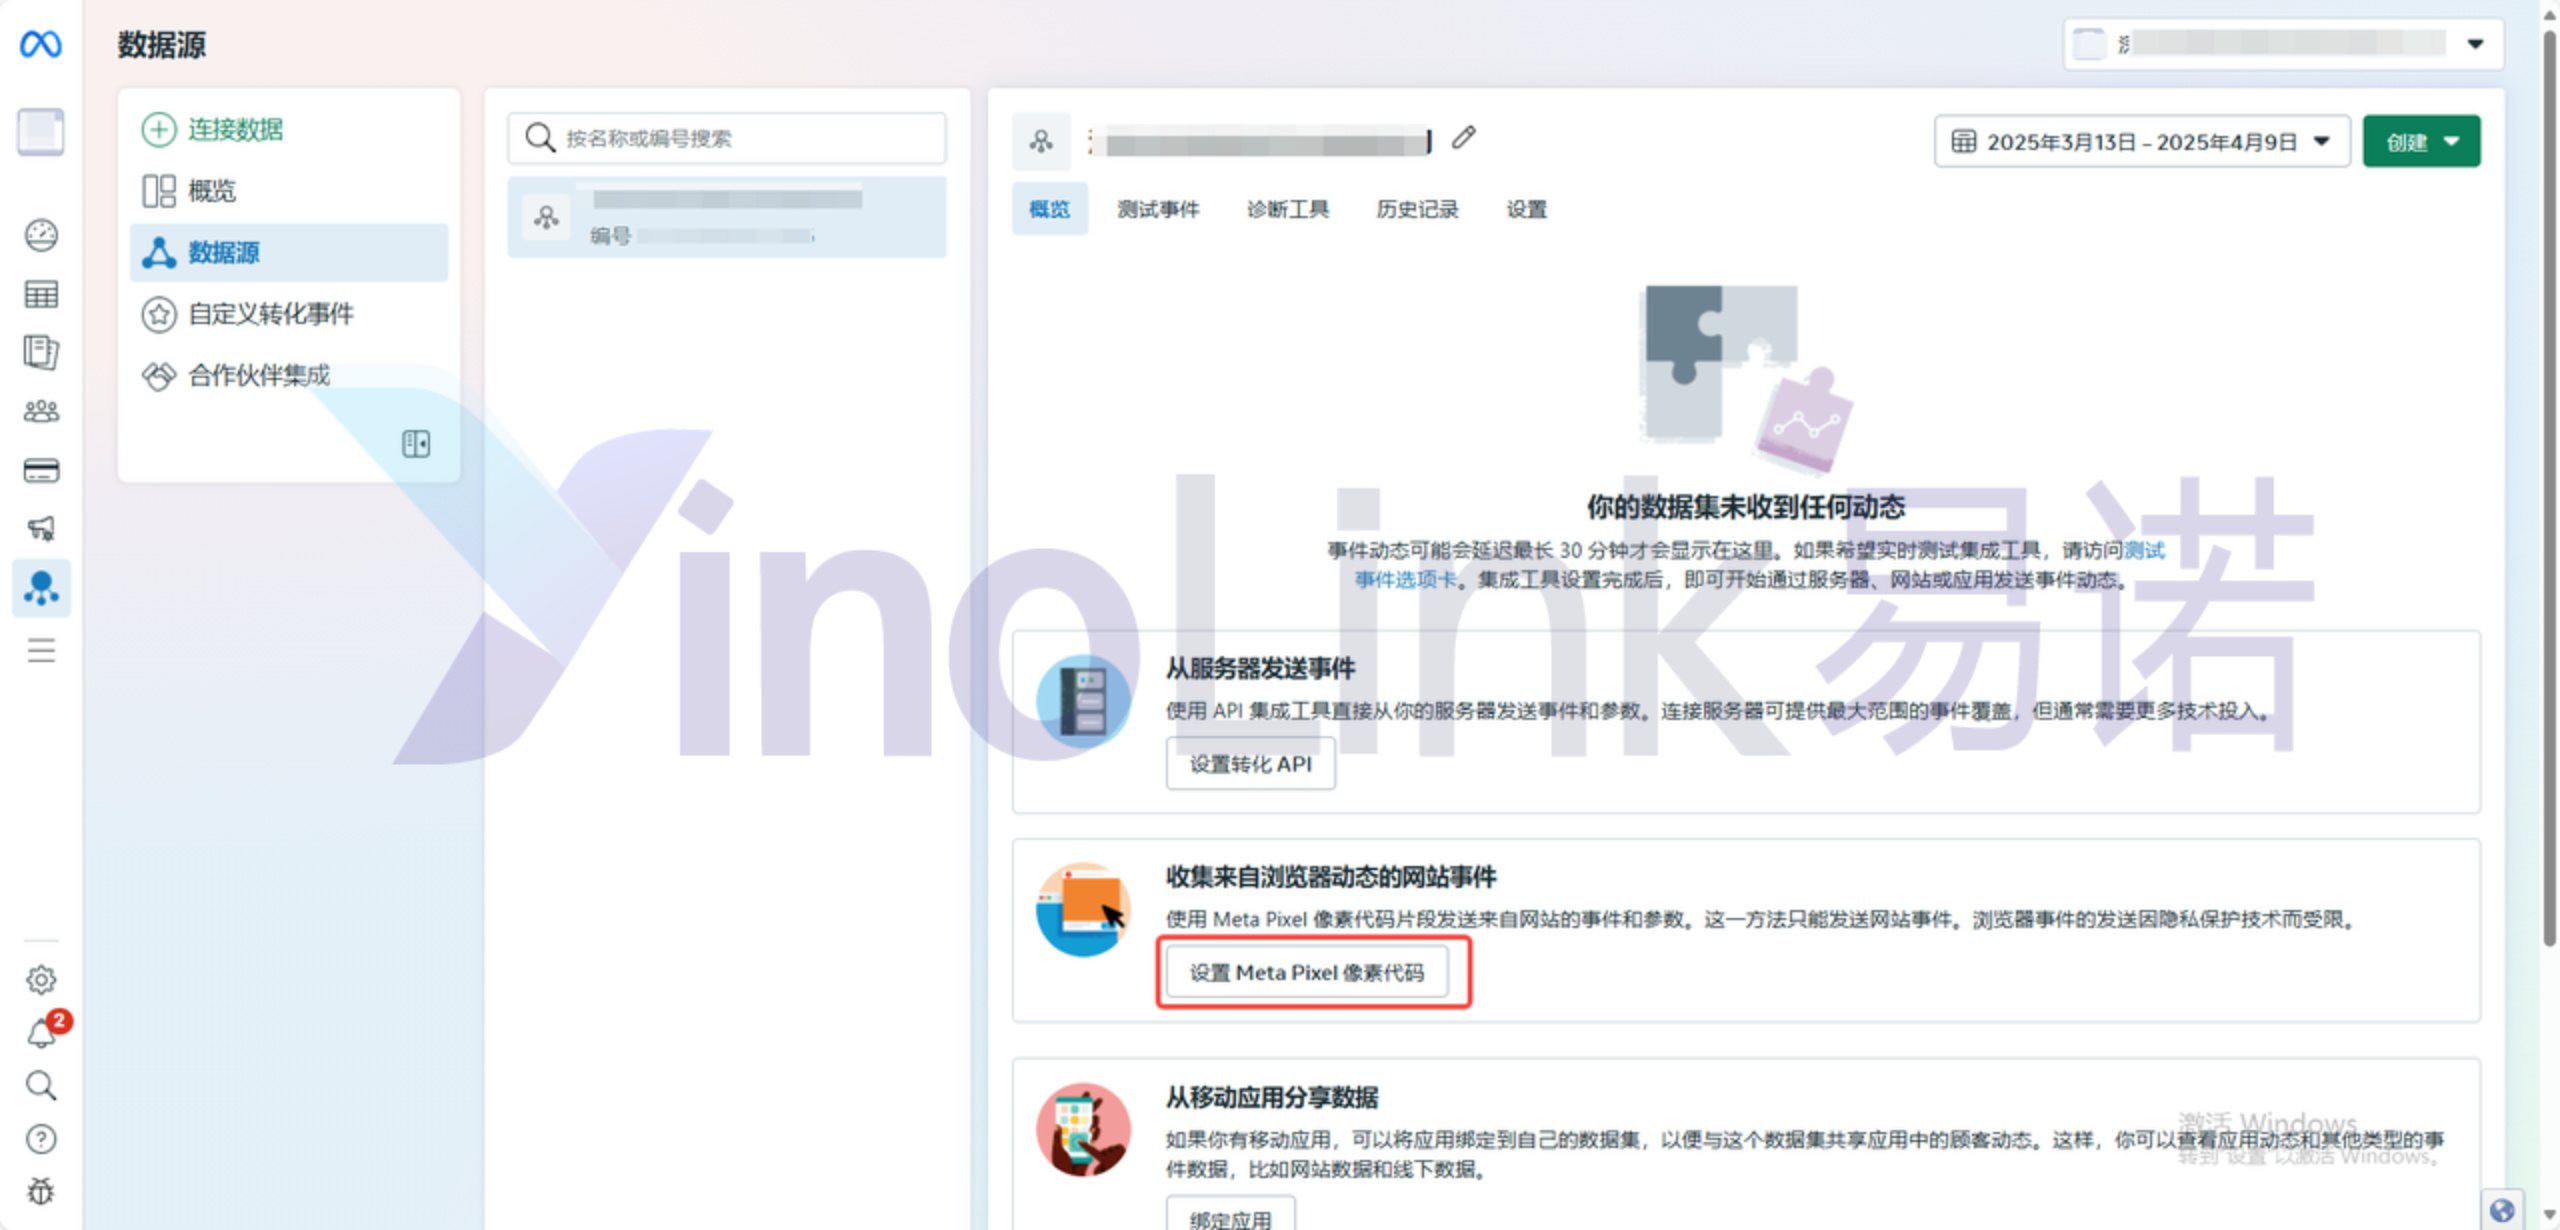Select 数据源 in the left menu
The width and height of the screenshot is (2560, 1230).
pyautogui.click(x=289, y=252)
